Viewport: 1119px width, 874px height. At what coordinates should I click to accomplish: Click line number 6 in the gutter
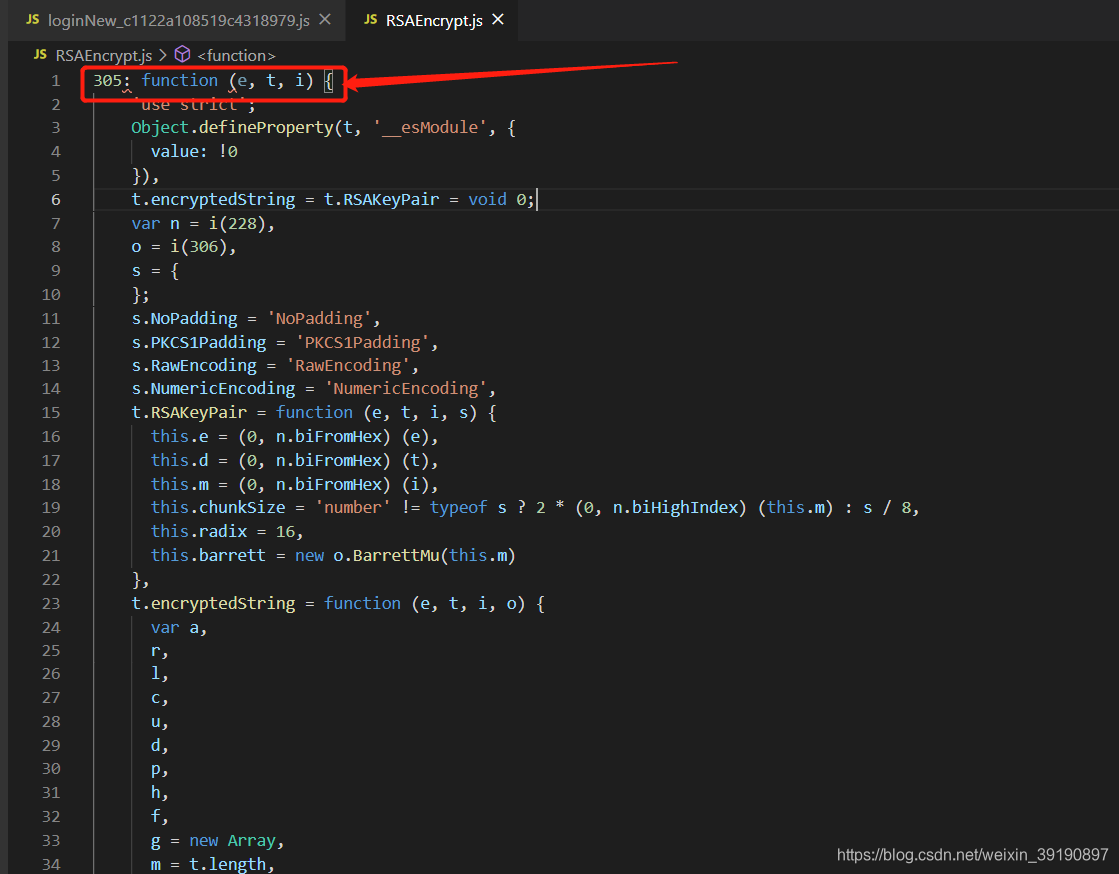(56, 200)
